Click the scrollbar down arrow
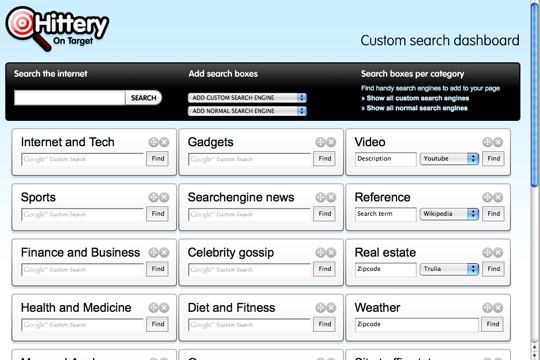540x360 pixels. (x=534, y=356)
